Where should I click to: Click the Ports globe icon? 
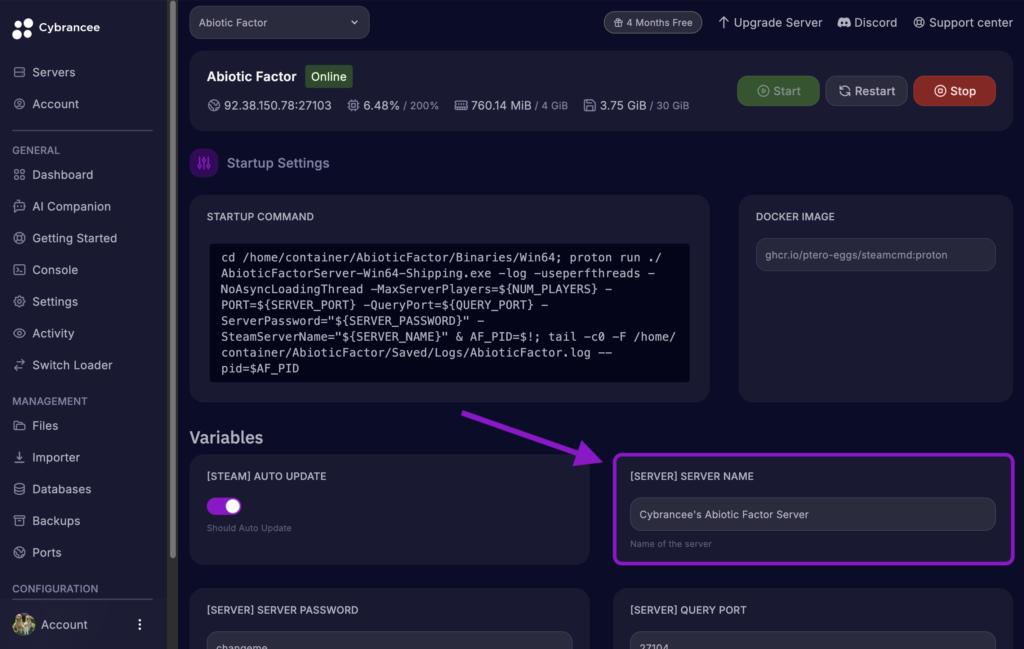(19, 552)
